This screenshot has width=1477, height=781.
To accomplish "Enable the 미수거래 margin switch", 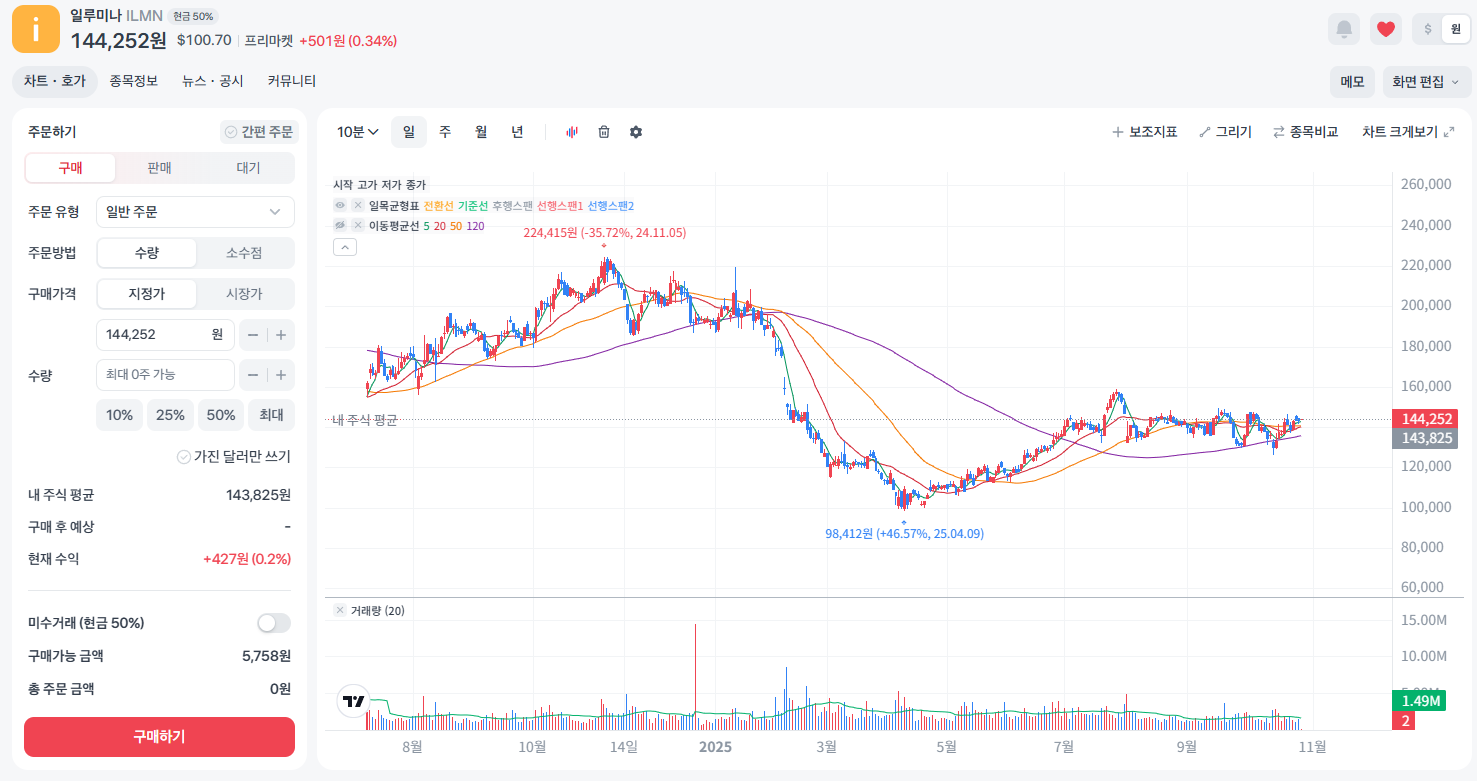I will (x=273, y=623).
